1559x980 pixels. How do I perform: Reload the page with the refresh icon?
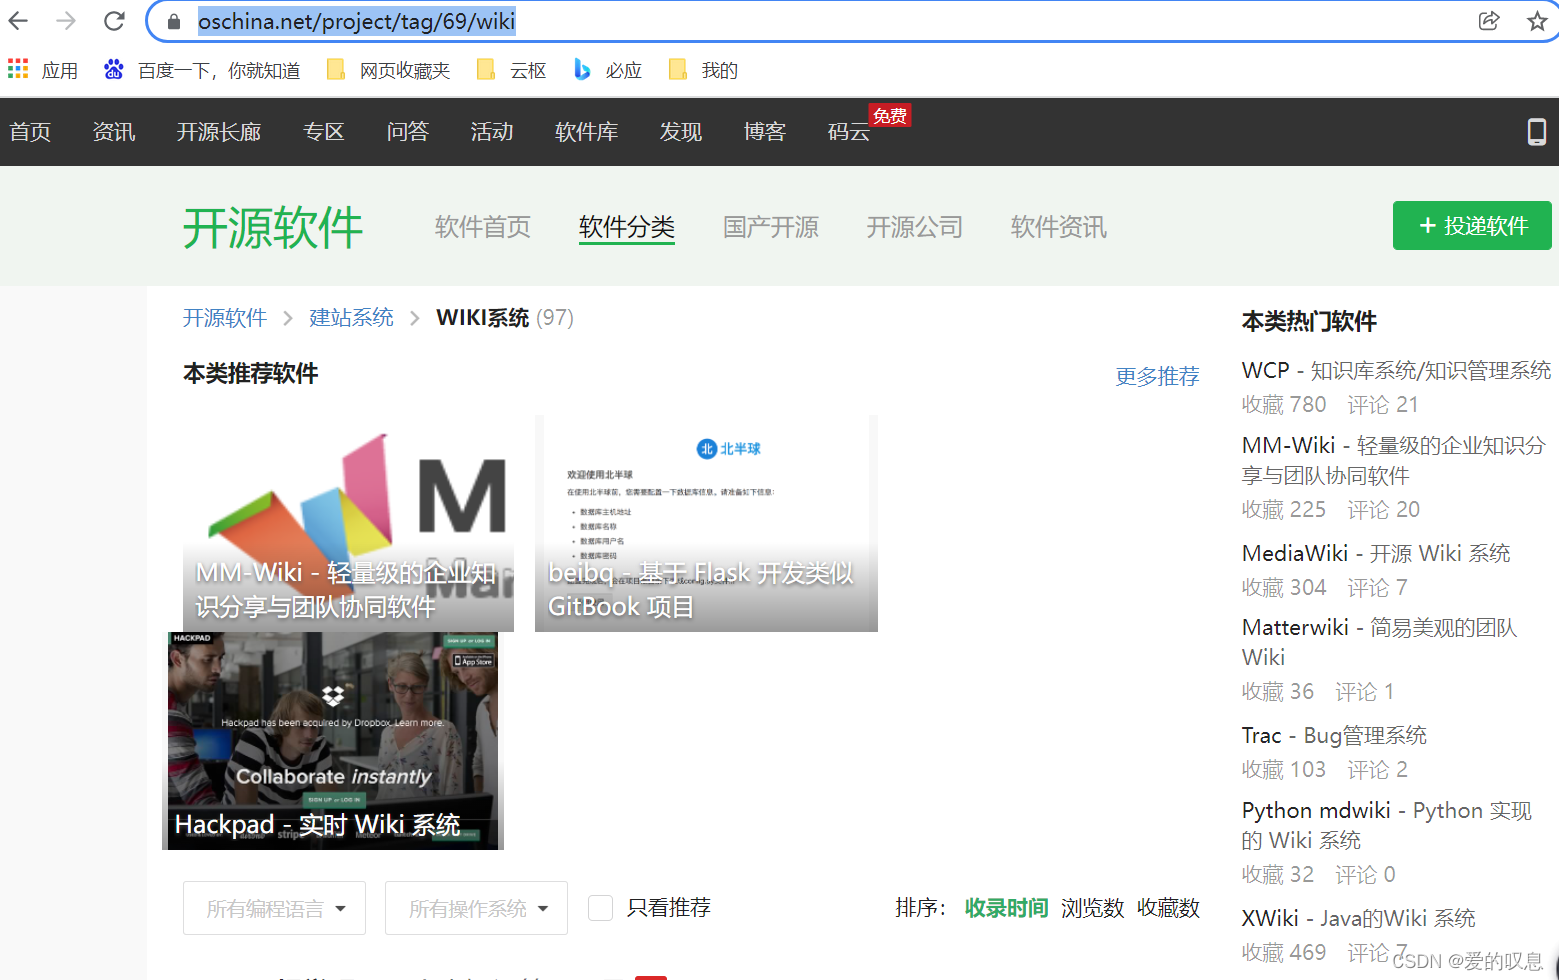115,21
